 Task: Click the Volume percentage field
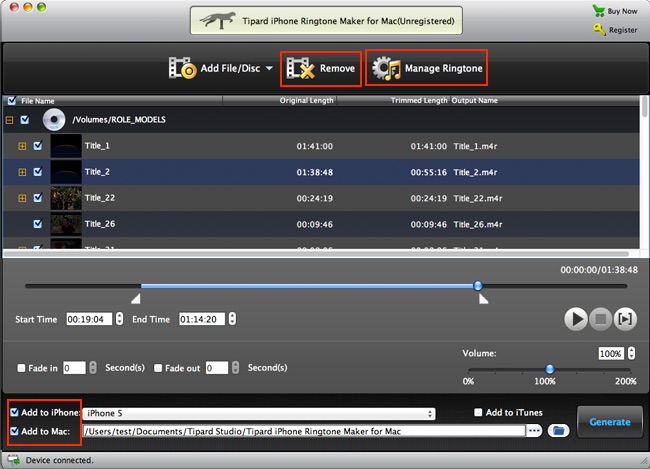tap(611, 354)
